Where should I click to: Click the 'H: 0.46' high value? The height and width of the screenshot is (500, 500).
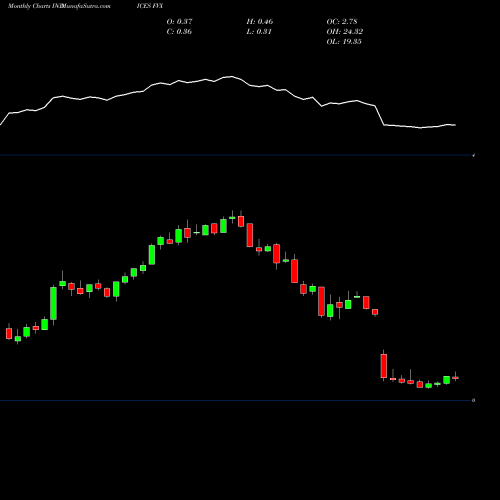[x=260, y=22]
